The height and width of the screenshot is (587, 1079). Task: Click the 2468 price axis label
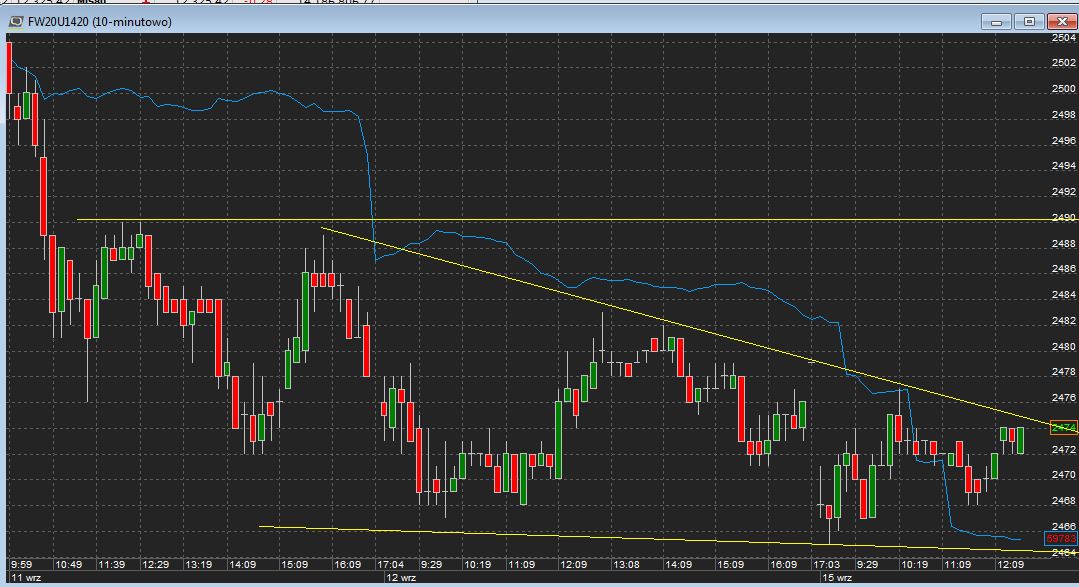(x=1064, y=501)
